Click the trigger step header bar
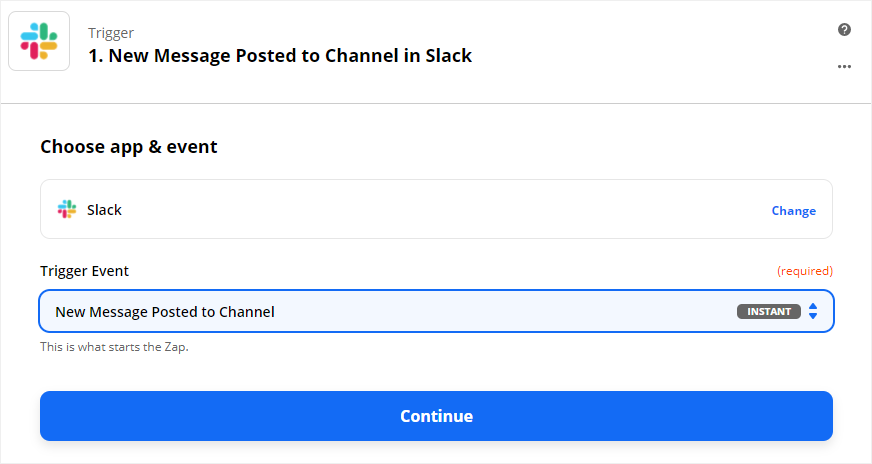 coord(436,52)
